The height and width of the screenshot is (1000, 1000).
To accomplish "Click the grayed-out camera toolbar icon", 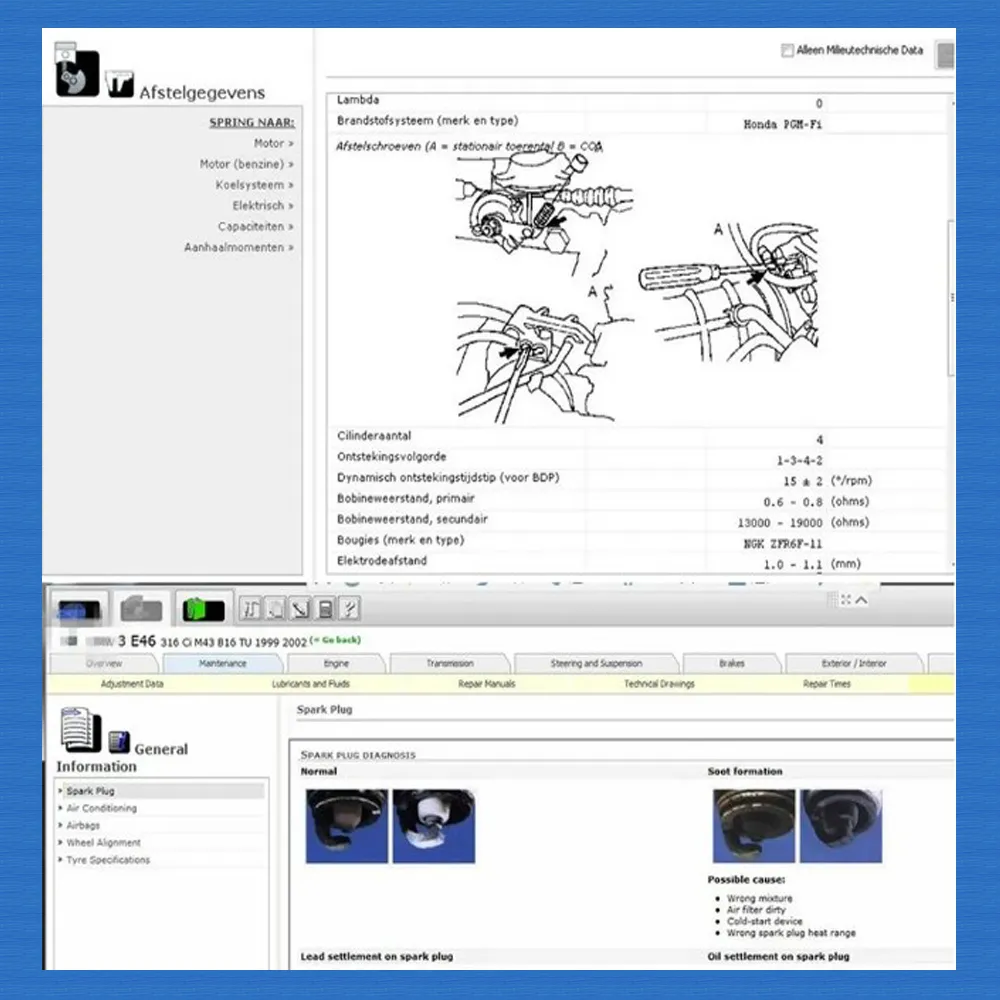I will [x=140, y=607].
